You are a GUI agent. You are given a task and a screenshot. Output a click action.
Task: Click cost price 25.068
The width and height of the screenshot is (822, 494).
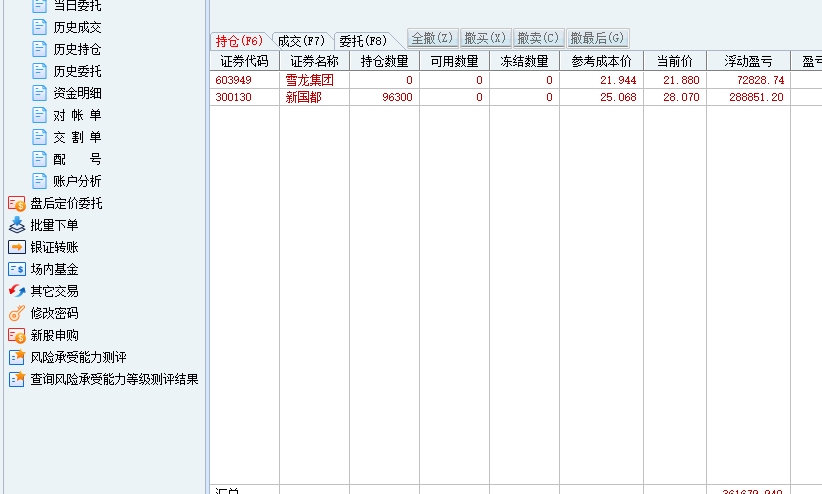618,97
